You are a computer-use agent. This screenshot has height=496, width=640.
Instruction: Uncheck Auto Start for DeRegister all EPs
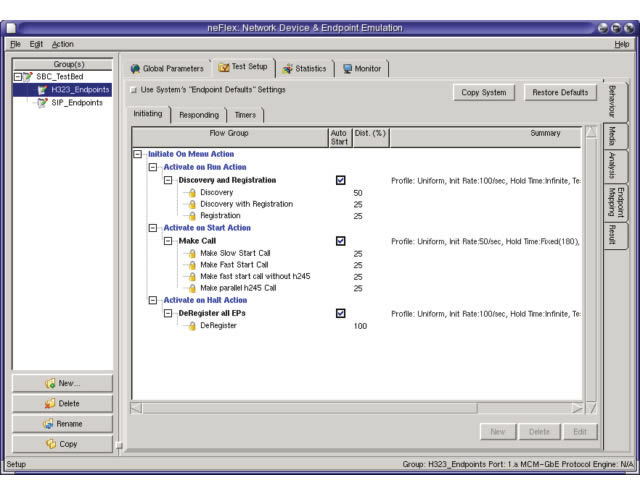click(x=340, y=313)
